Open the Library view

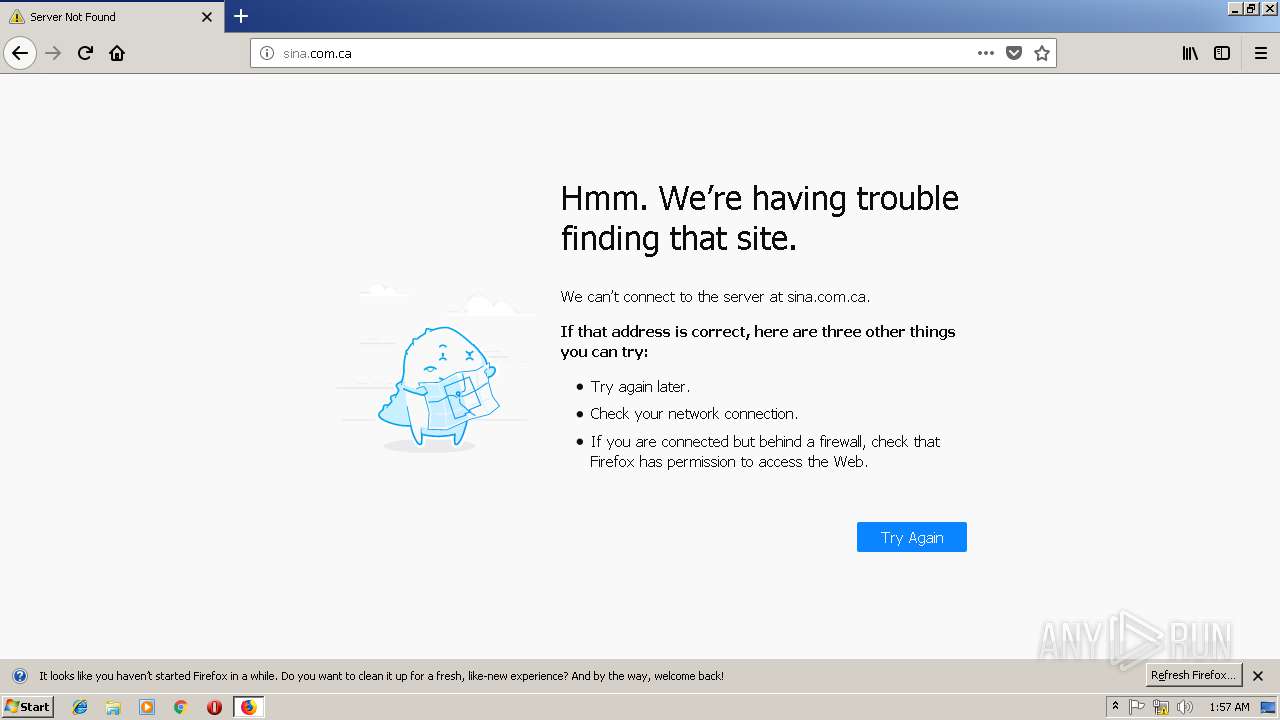[x=1190, y=53]
